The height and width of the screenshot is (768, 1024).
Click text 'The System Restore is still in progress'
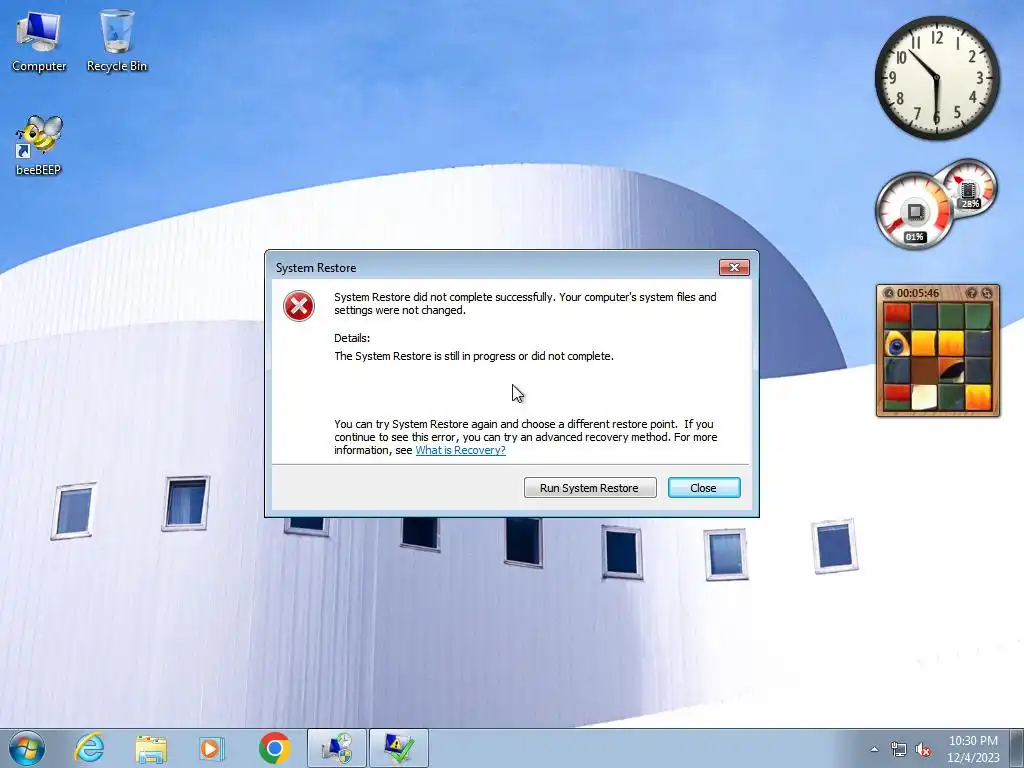pos(424,357)
